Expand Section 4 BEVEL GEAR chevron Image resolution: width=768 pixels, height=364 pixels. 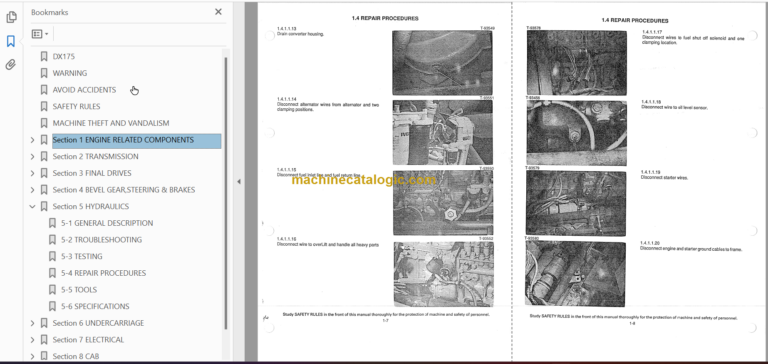(32, 190)
